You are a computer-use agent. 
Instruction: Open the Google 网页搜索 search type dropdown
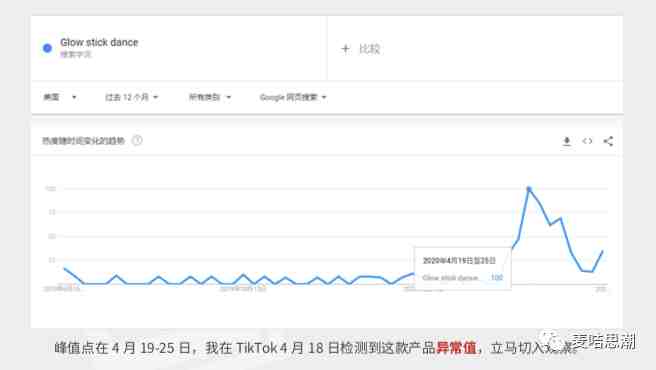tap(293, 97)
